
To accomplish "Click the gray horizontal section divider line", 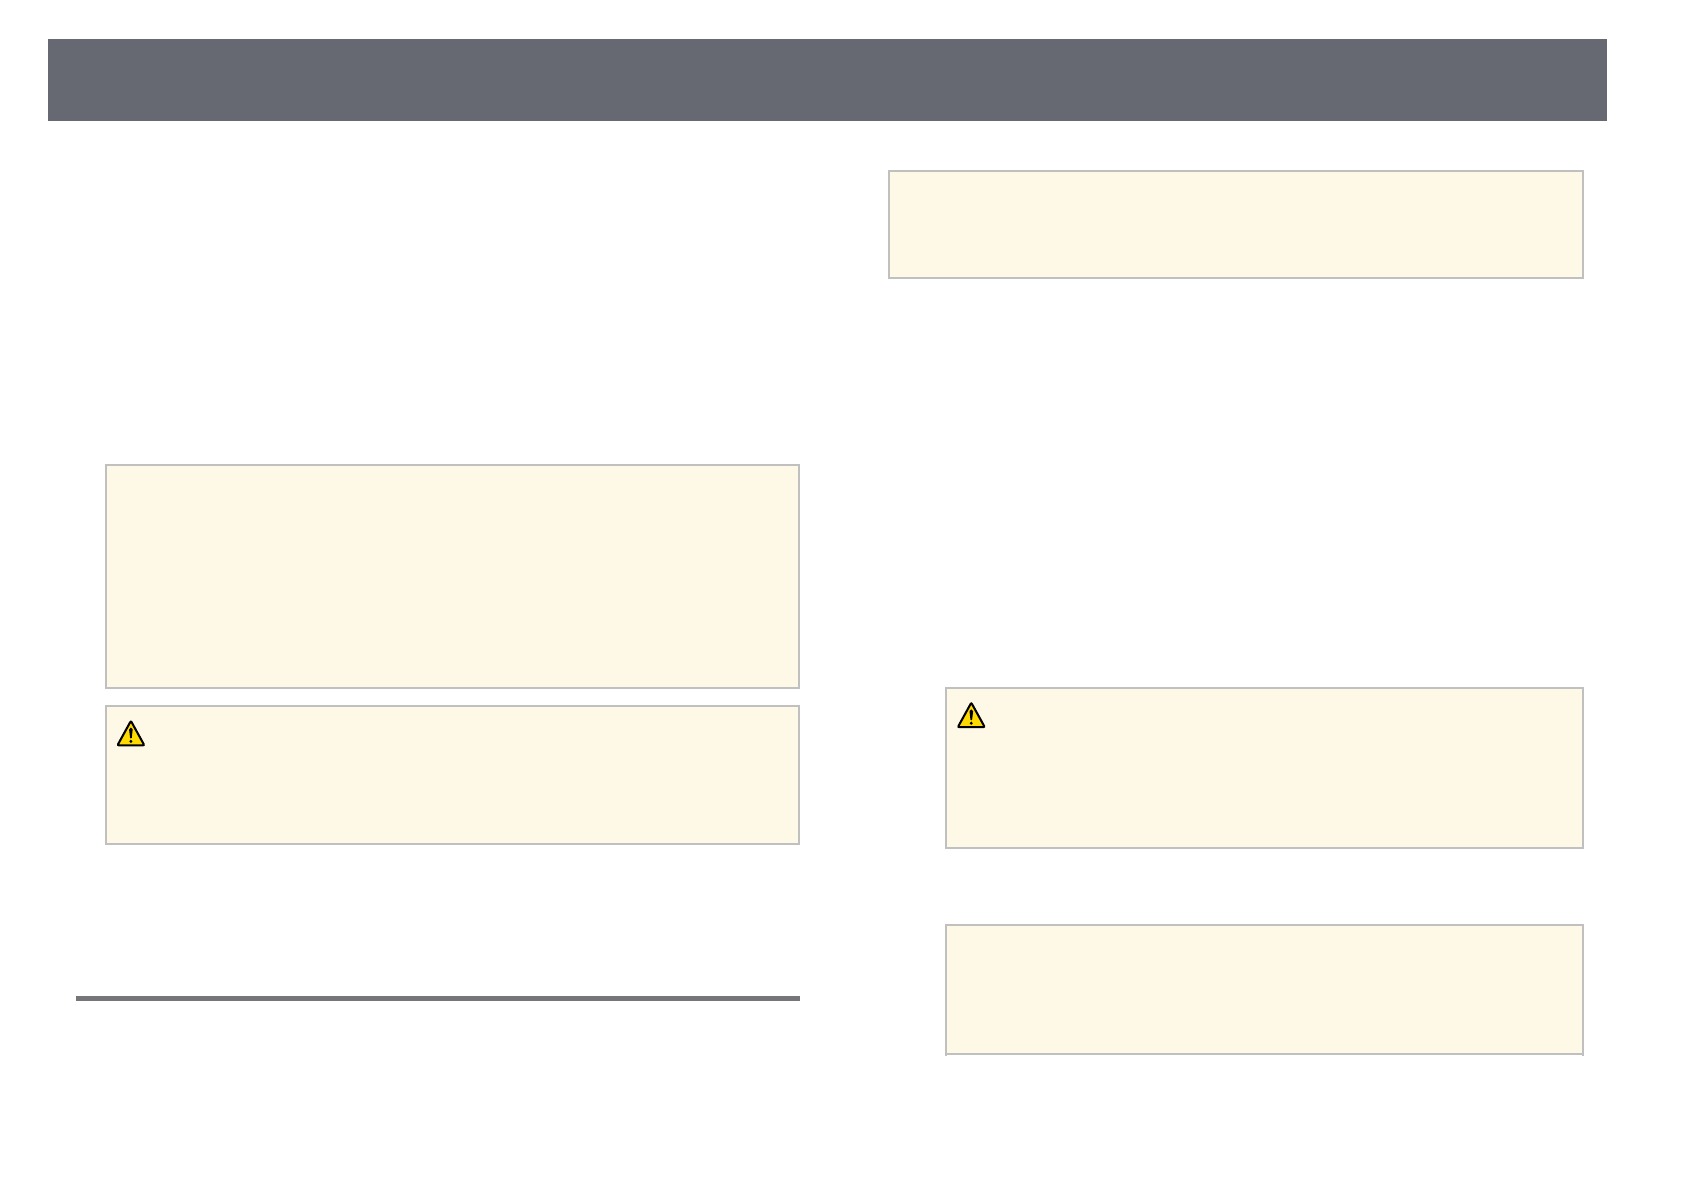I will click(437, 998).
